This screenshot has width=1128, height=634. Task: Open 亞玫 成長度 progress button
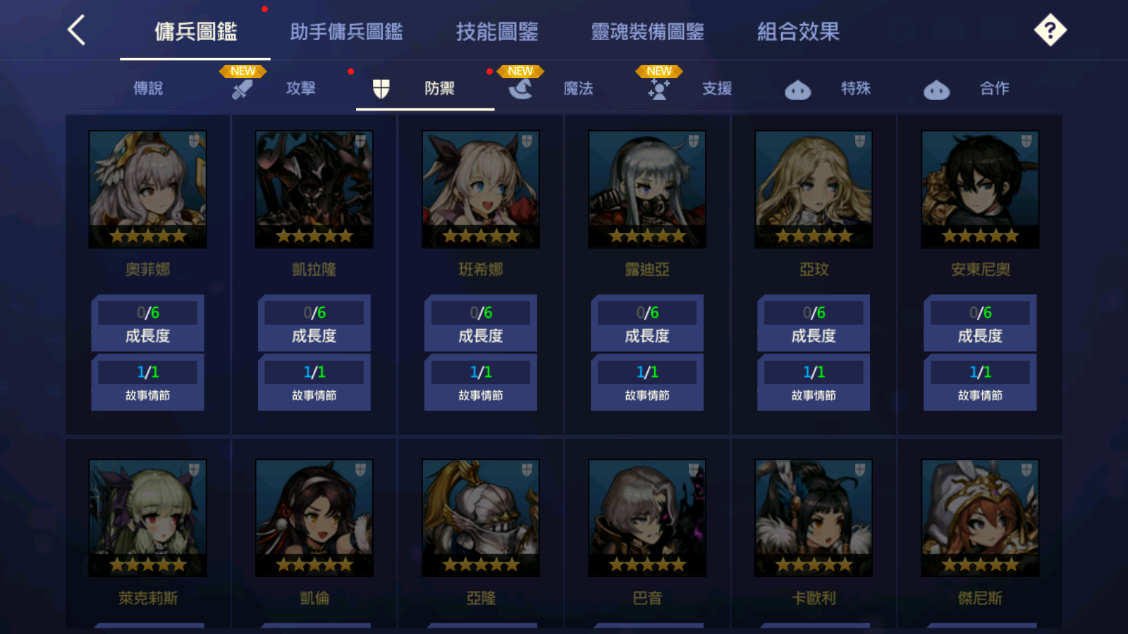(814, 323)
